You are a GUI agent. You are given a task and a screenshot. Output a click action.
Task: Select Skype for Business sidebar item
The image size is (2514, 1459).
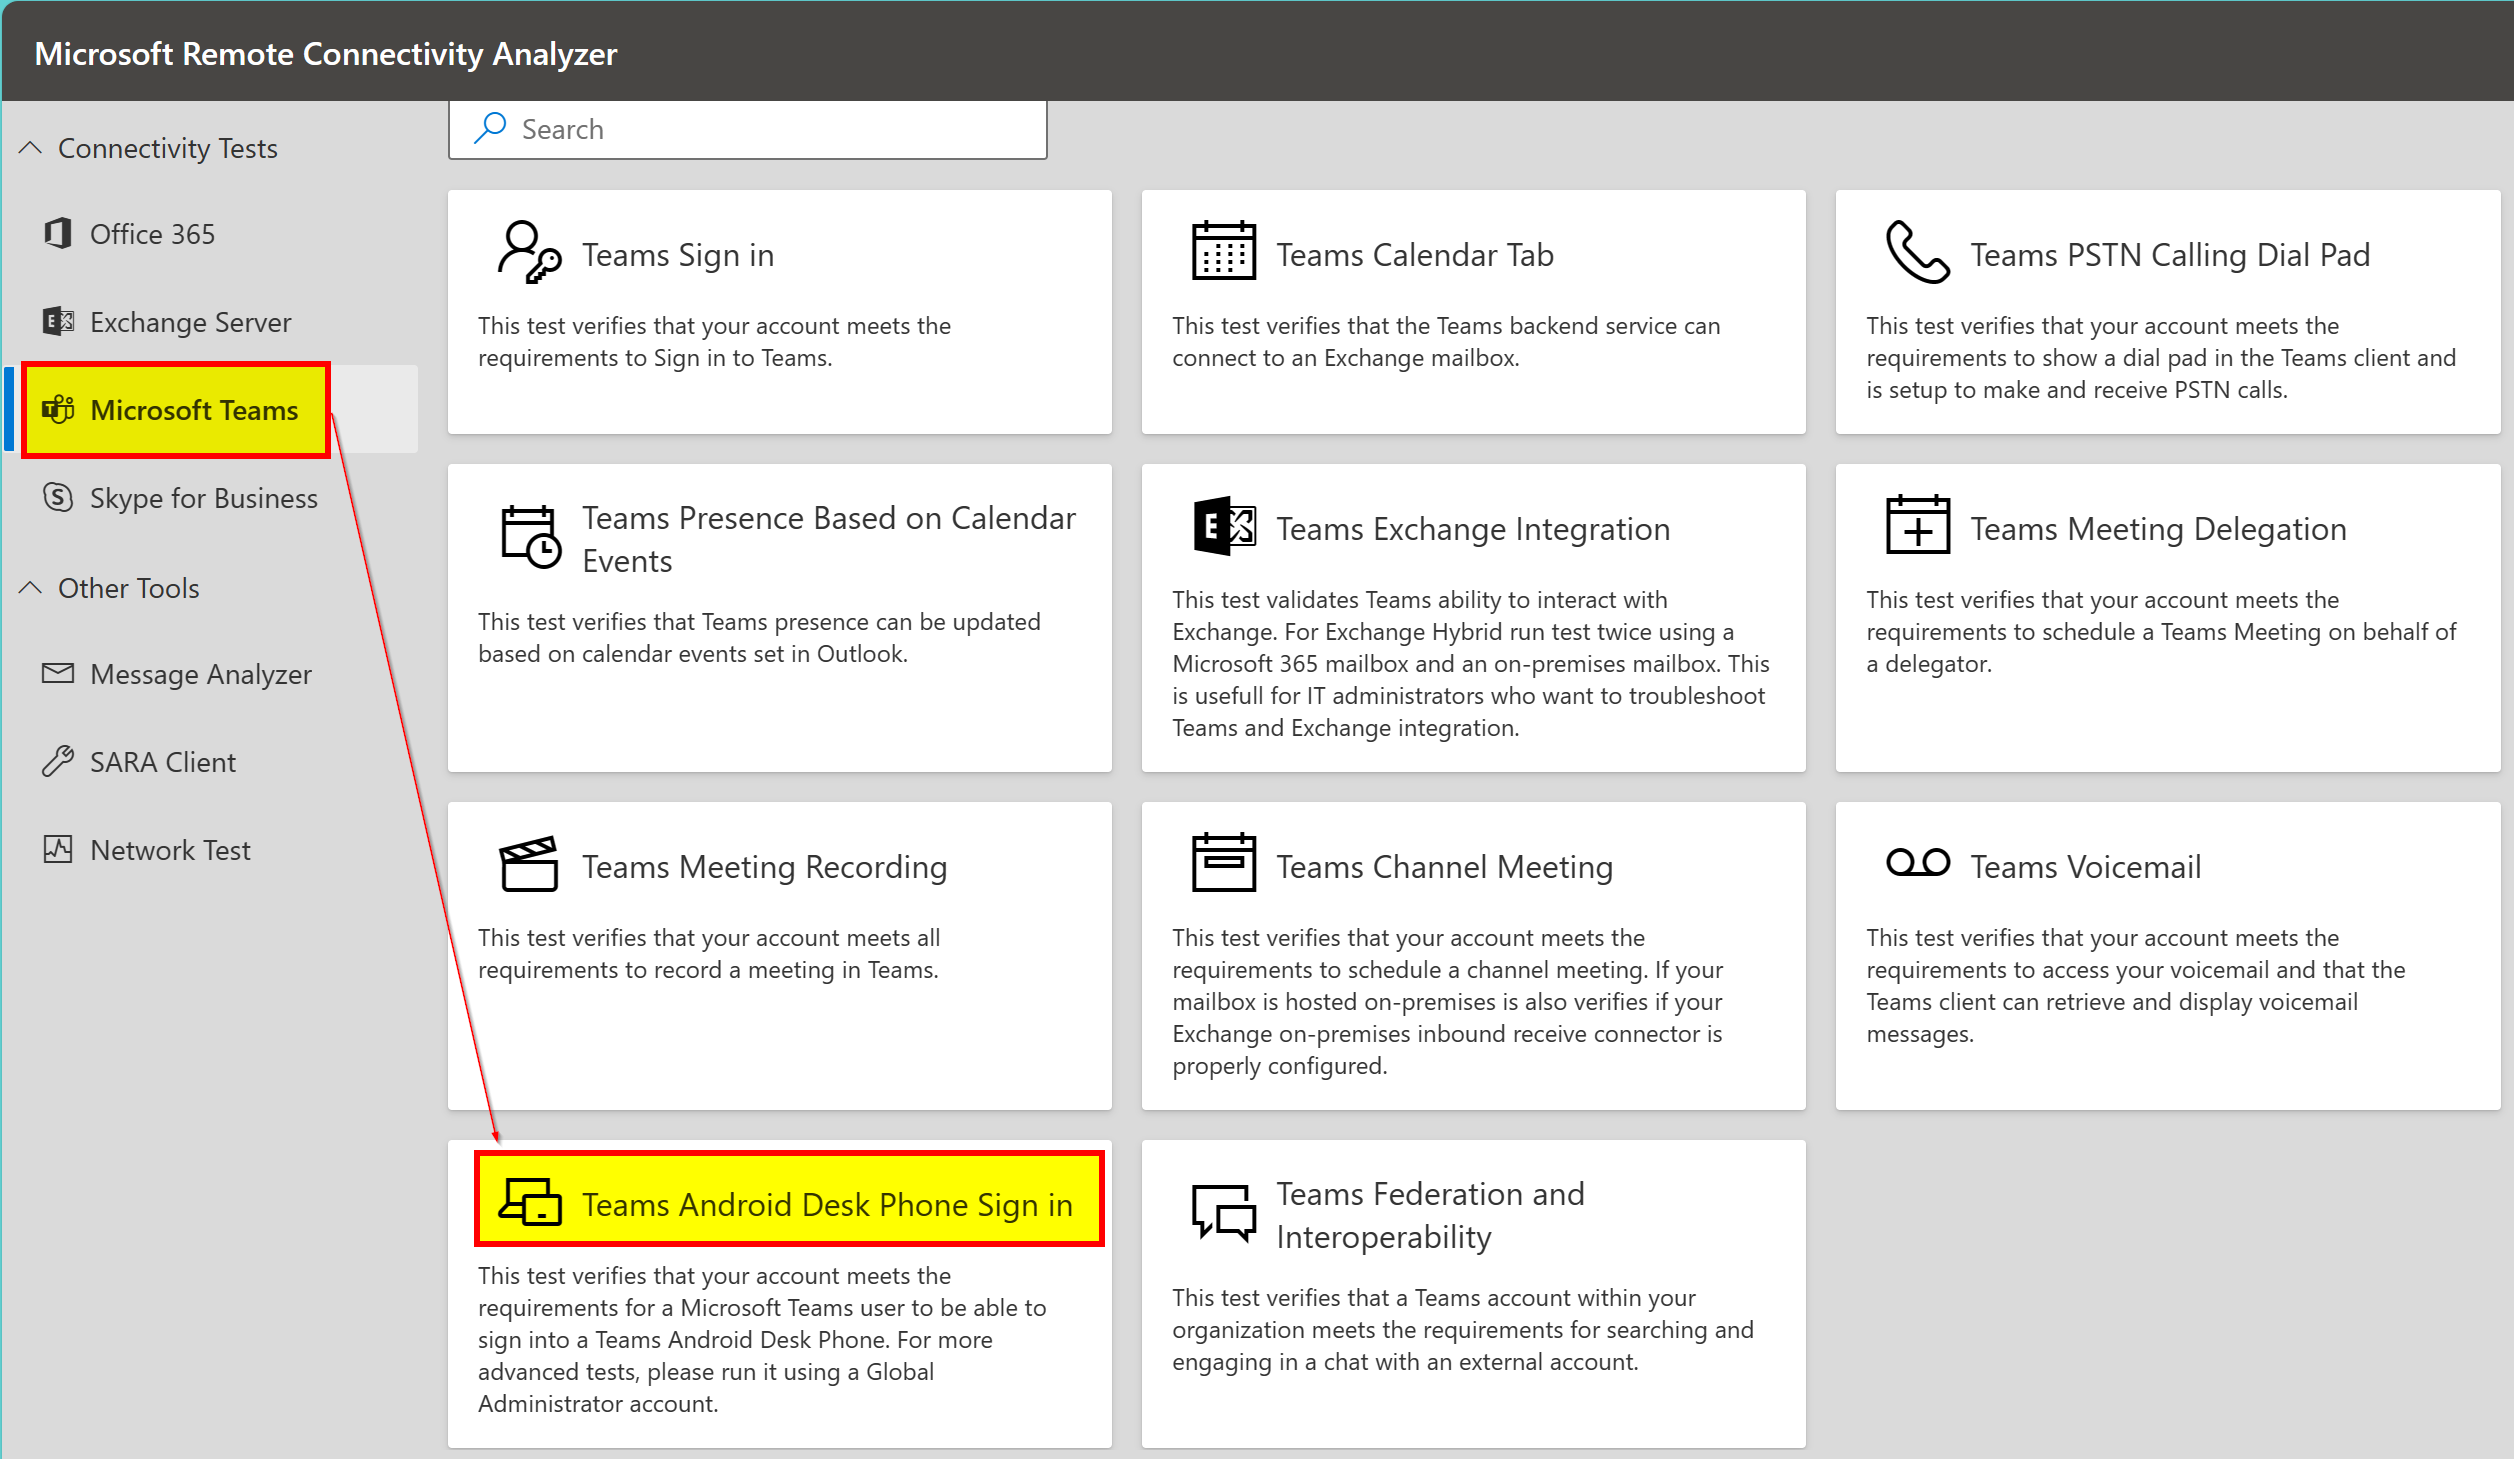(x=203, y=498)
